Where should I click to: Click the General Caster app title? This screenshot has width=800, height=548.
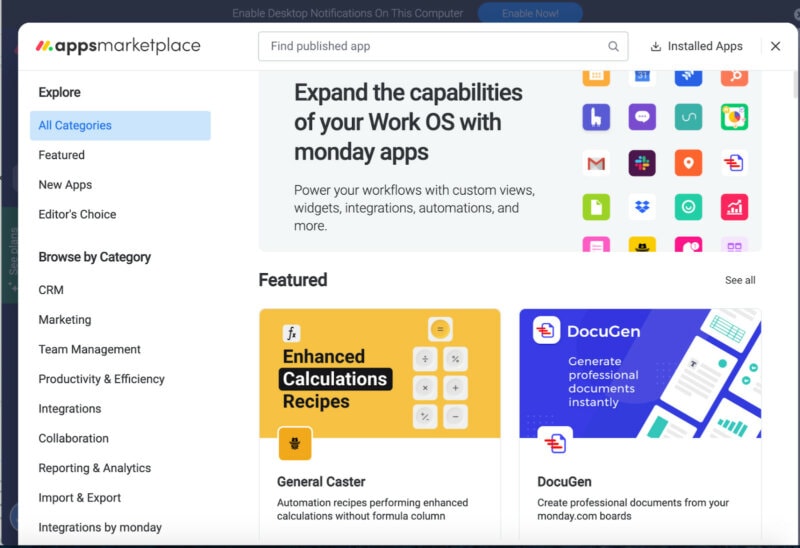pyautogui.click(x=321, y=482)
